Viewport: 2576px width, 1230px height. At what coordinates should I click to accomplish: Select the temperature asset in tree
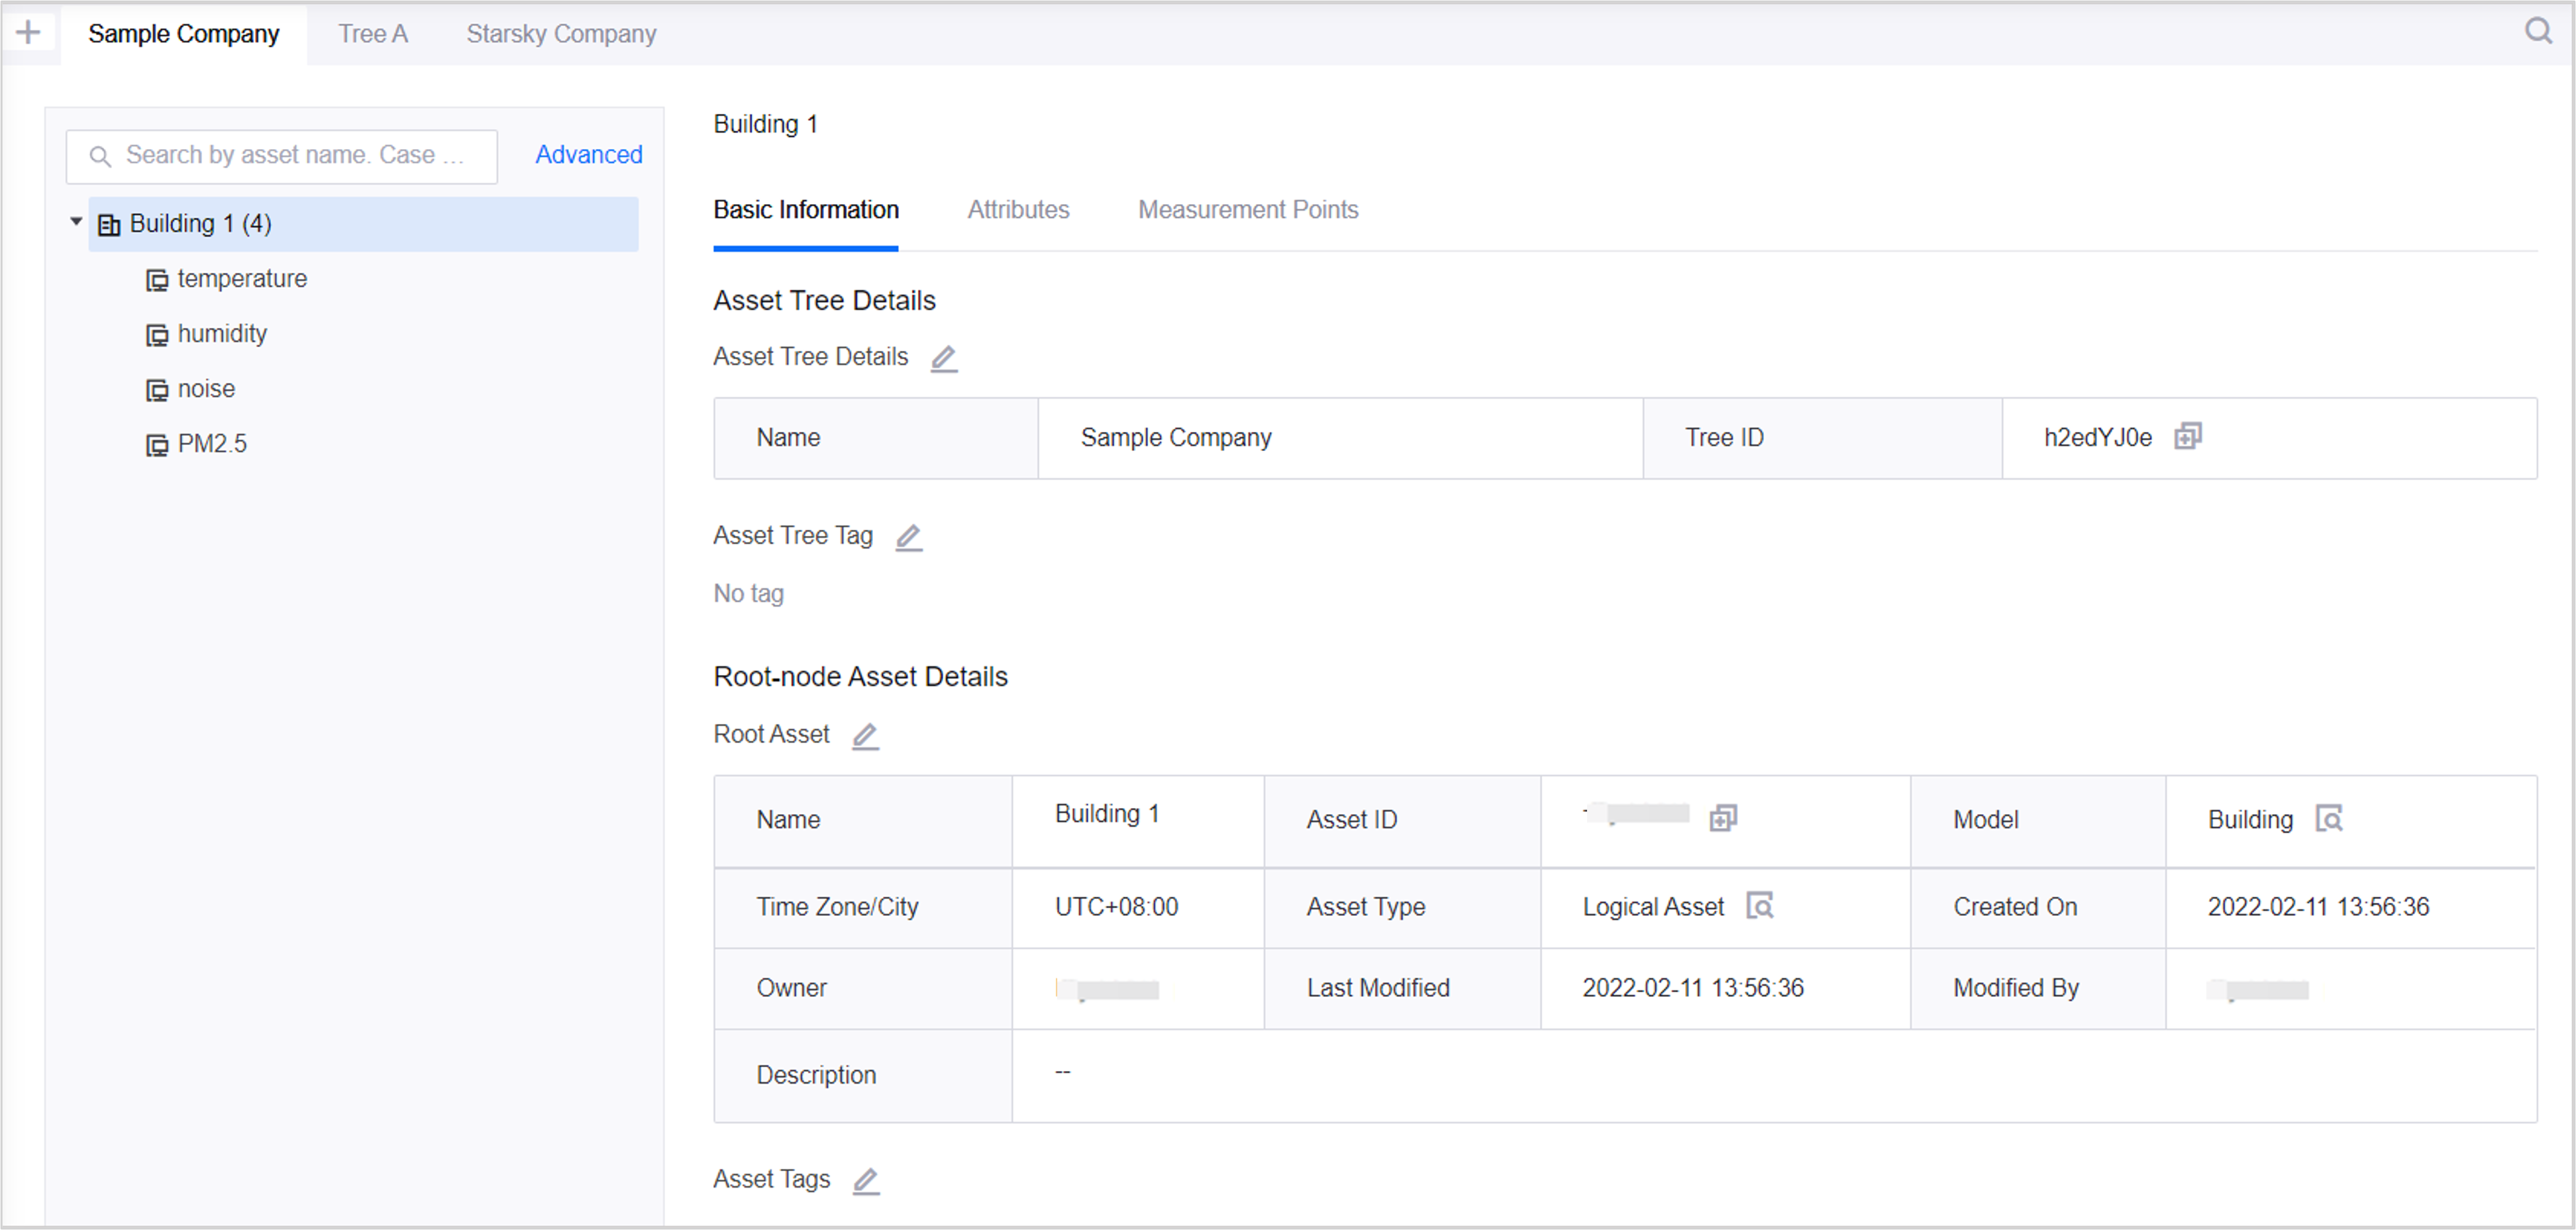pyautogui.click(x=241, y=279)
